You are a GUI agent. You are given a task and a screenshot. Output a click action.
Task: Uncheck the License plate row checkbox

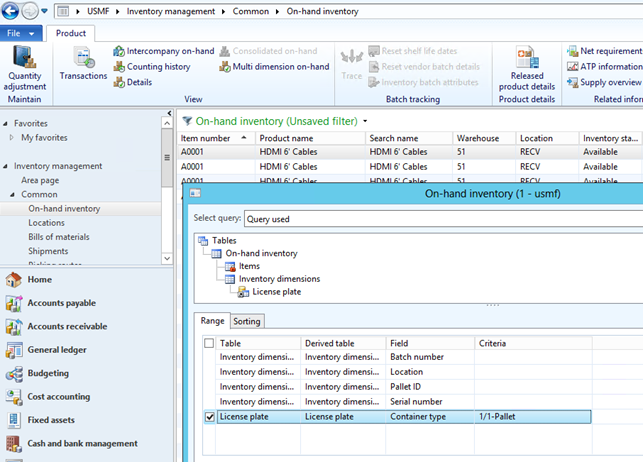(x=208, y=417)
